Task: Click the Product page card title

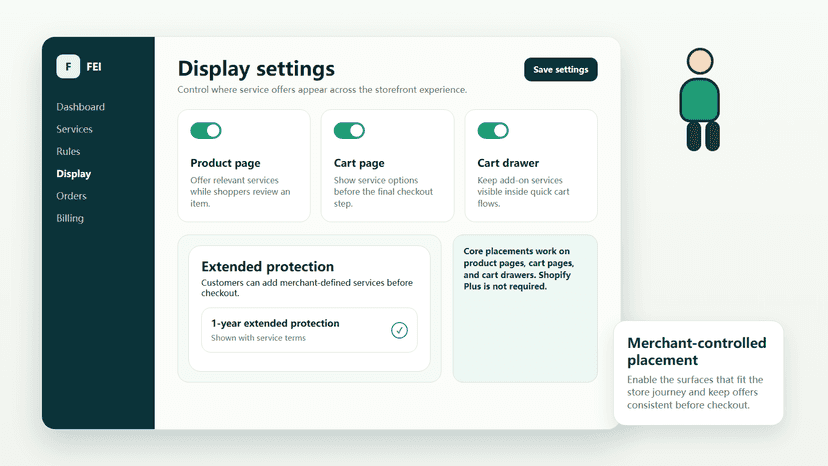Action: tap(225, 163)
